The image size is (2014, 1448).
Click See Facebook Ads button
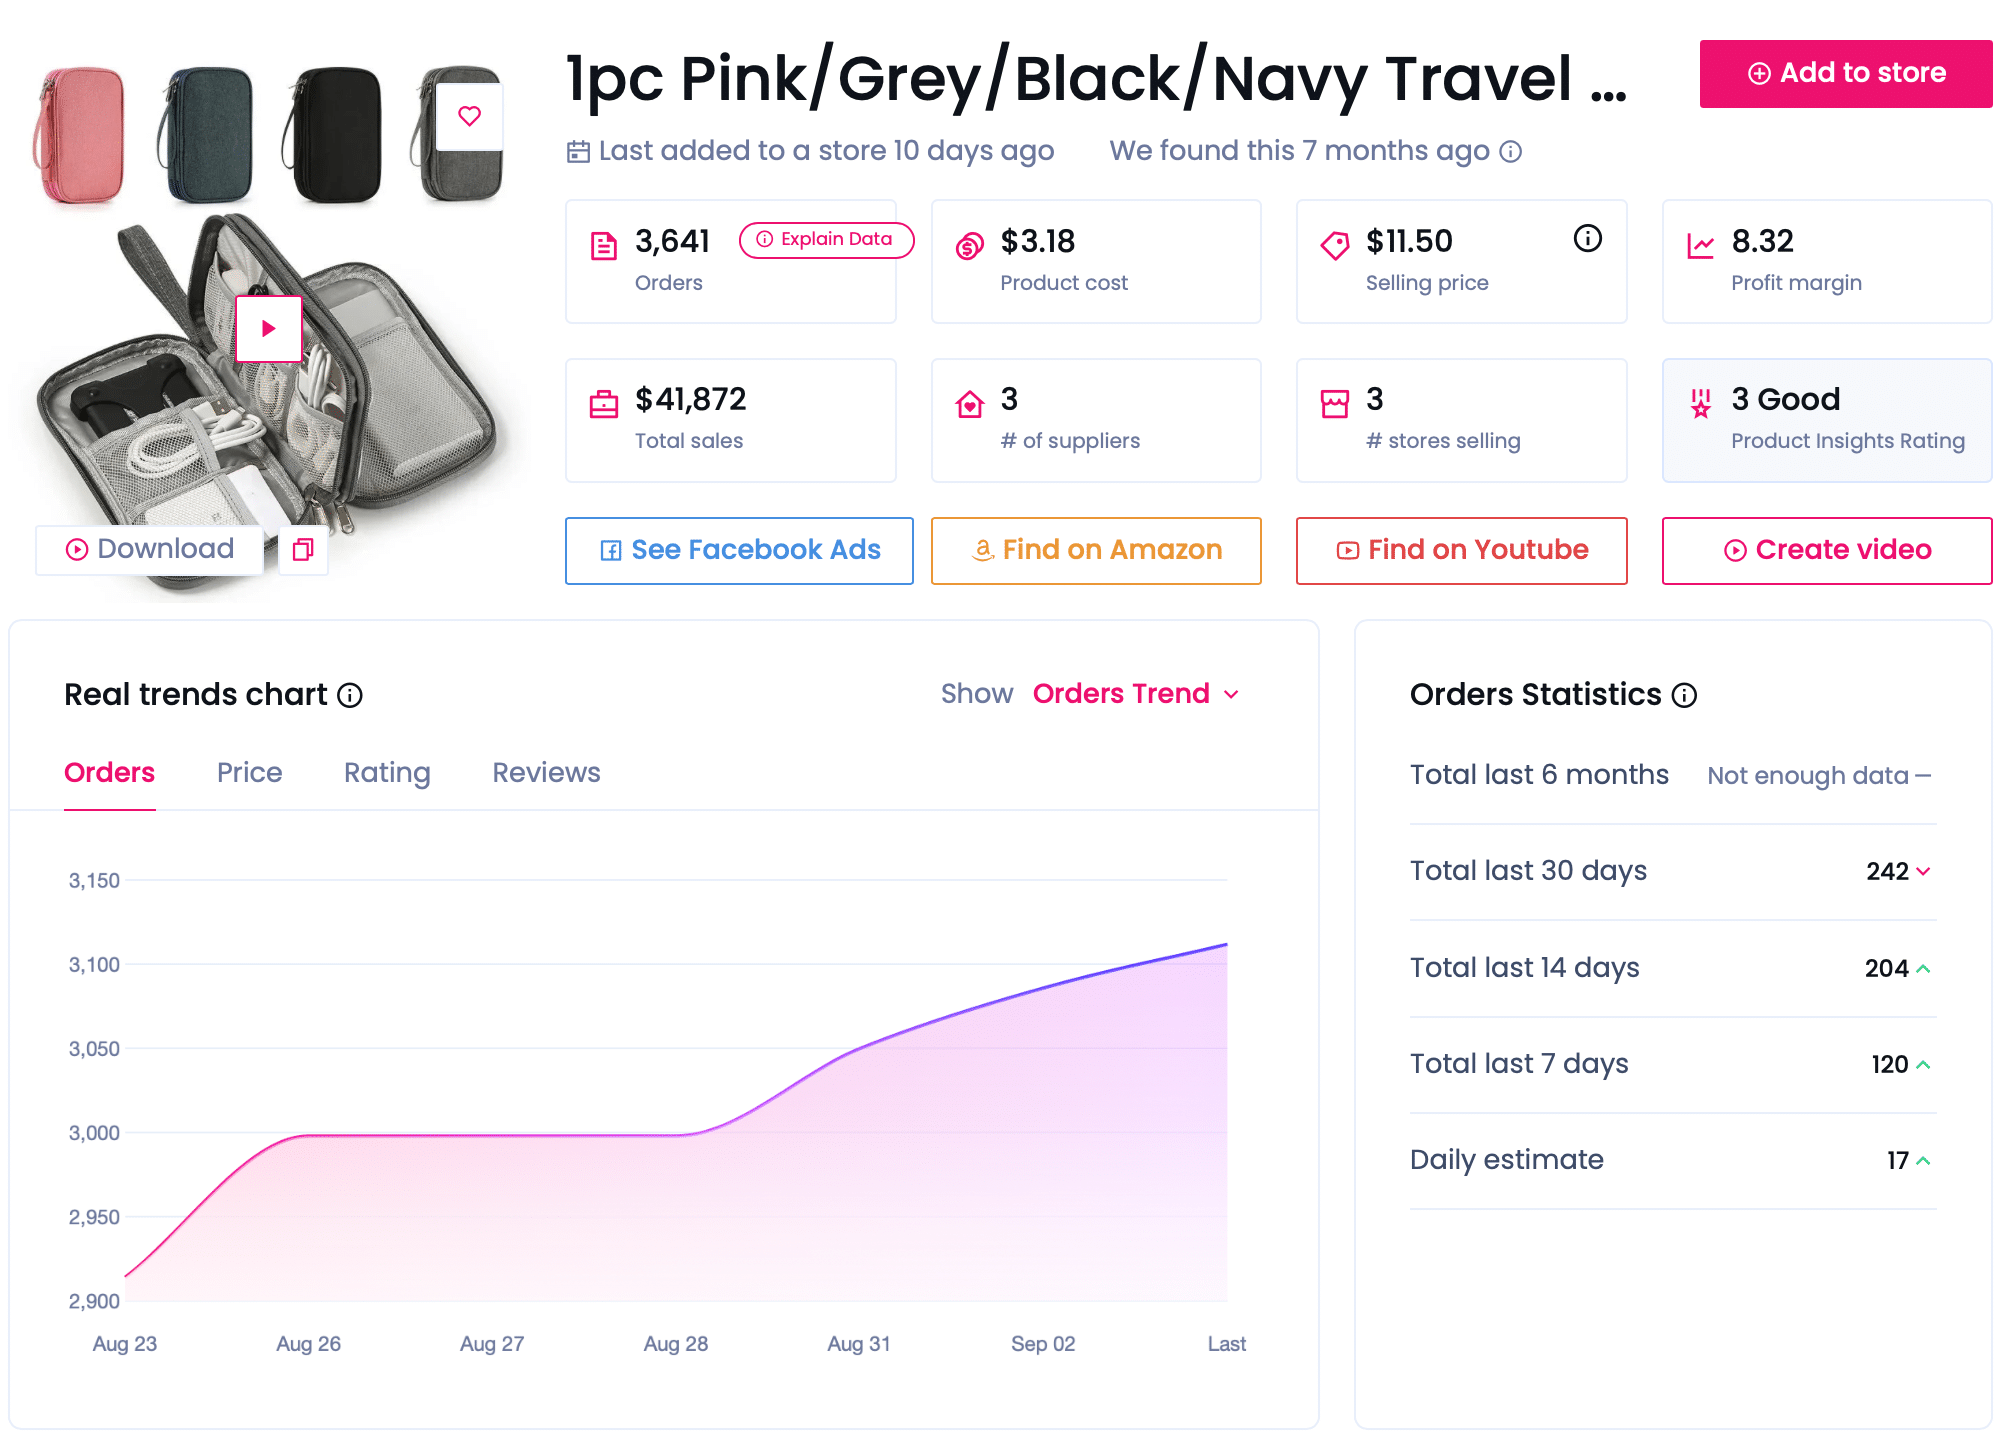[739, 550]
